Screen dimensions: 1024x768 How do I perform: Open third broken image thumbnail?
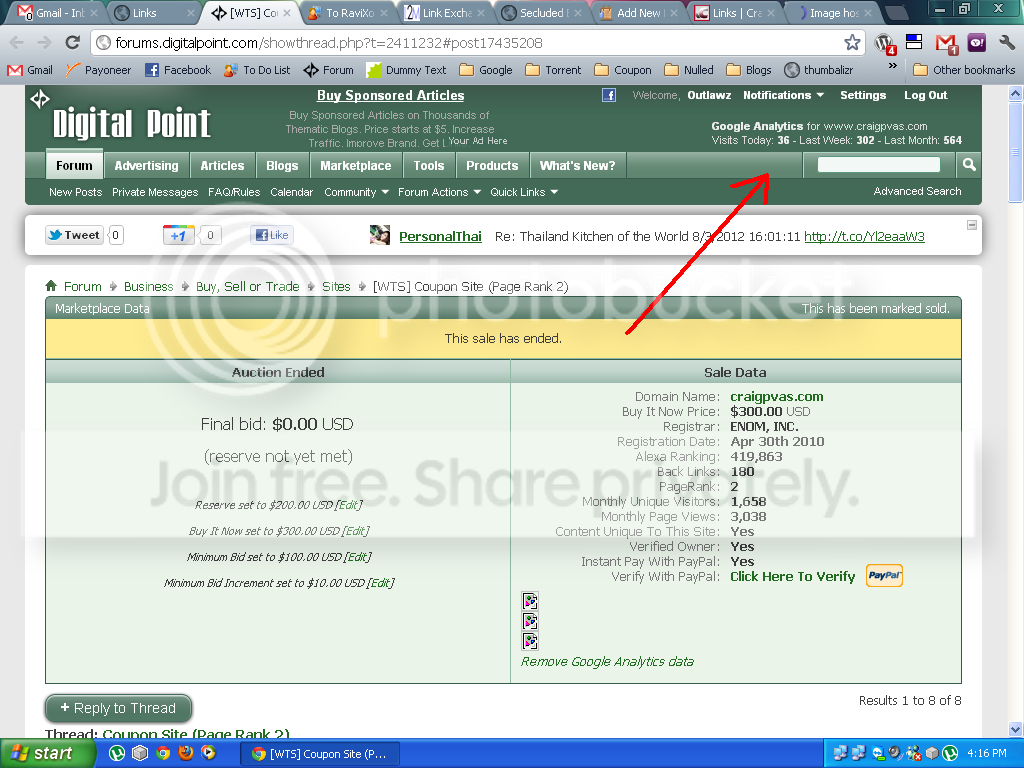tap(530, 641)
